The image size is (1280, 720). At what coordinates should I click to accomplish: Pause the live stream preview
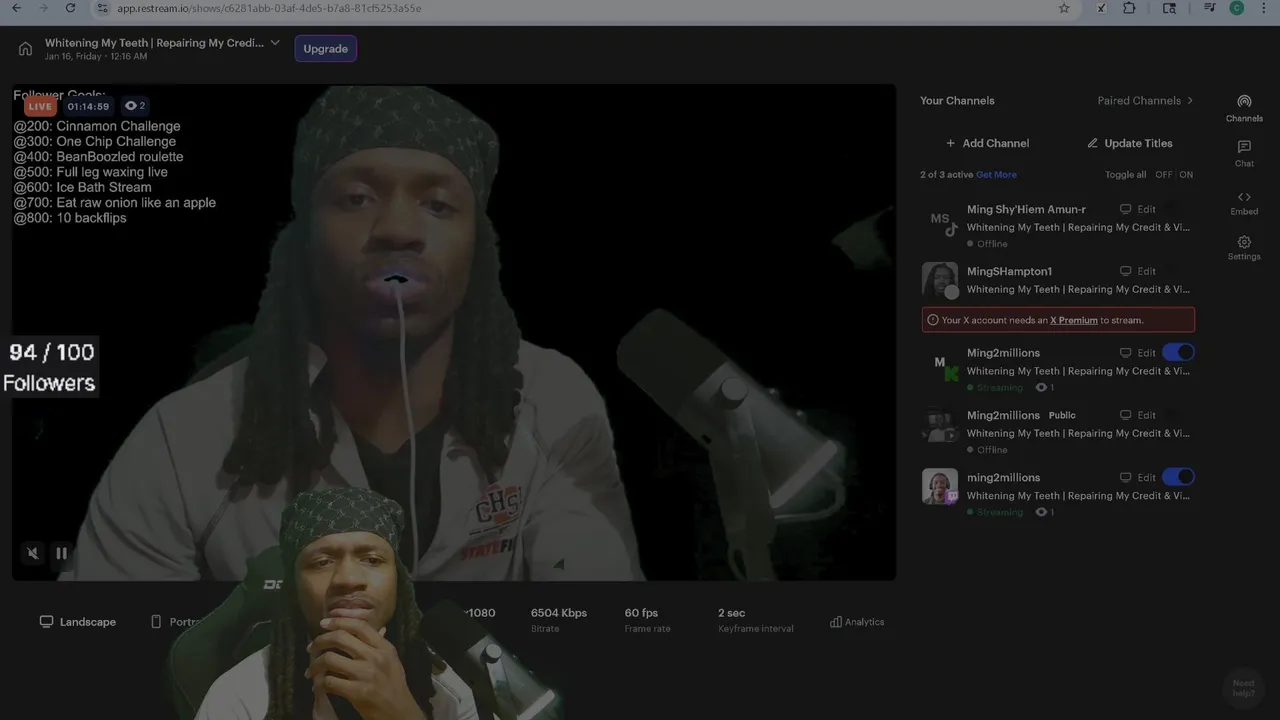click(61, 553)
